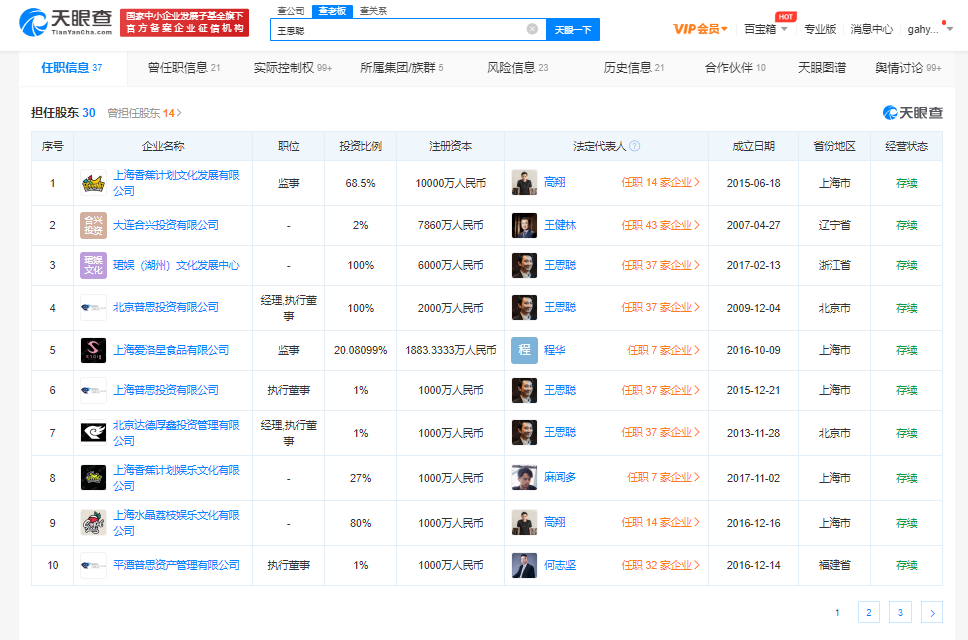Clear the search box with the X icon

532,29
